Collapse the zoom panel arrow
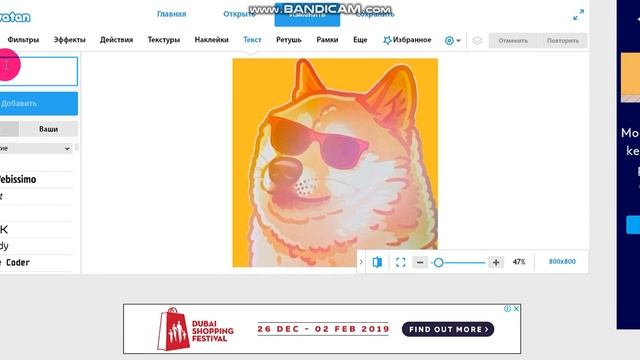This screenshot has height=360, width=640. 361,262
